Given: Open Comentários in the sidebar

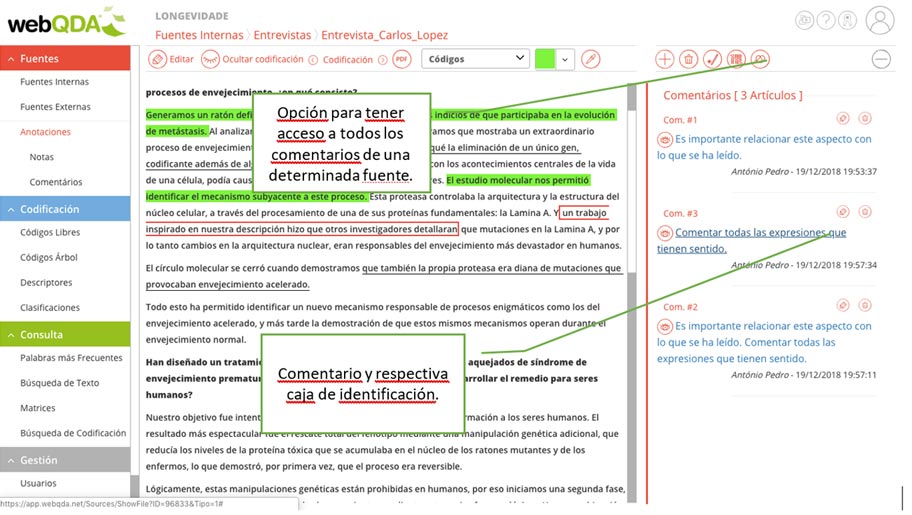Looking at the screenshot, I should pyautogui.click(x=56, y=182).
